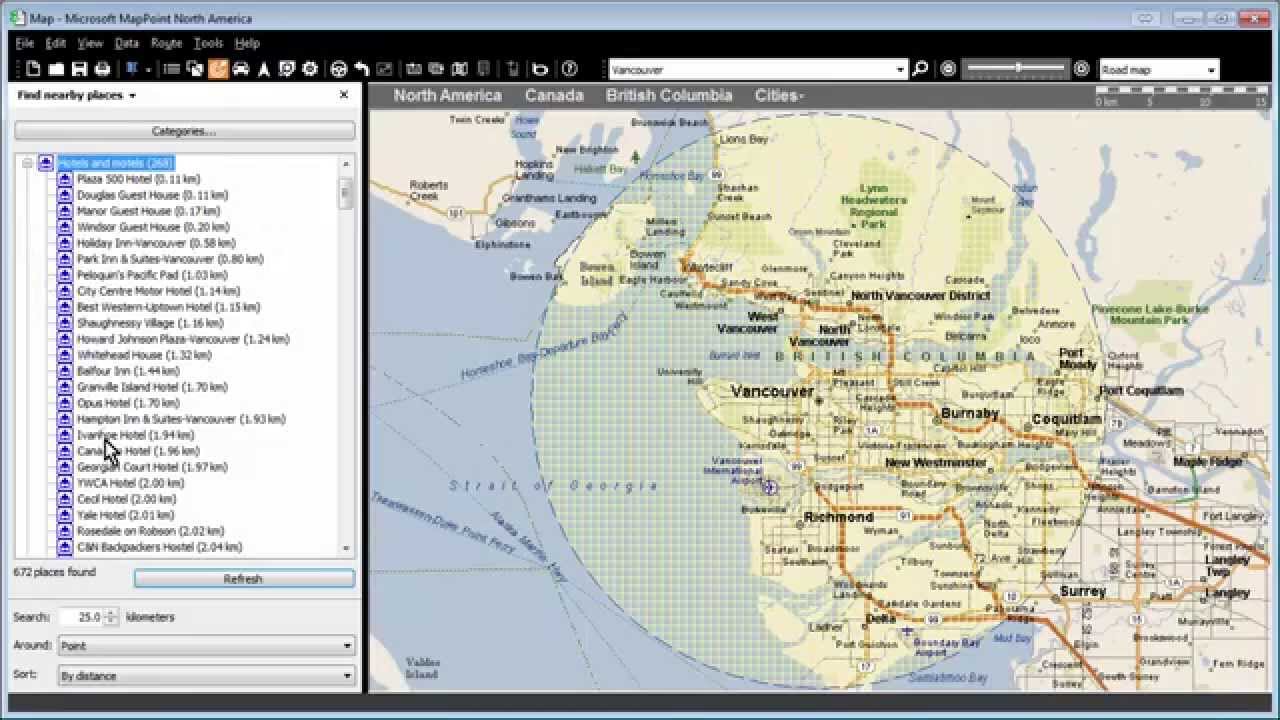
Task: Select Douglas Guest House (0.11 km)
Action: tap(152, 195)
